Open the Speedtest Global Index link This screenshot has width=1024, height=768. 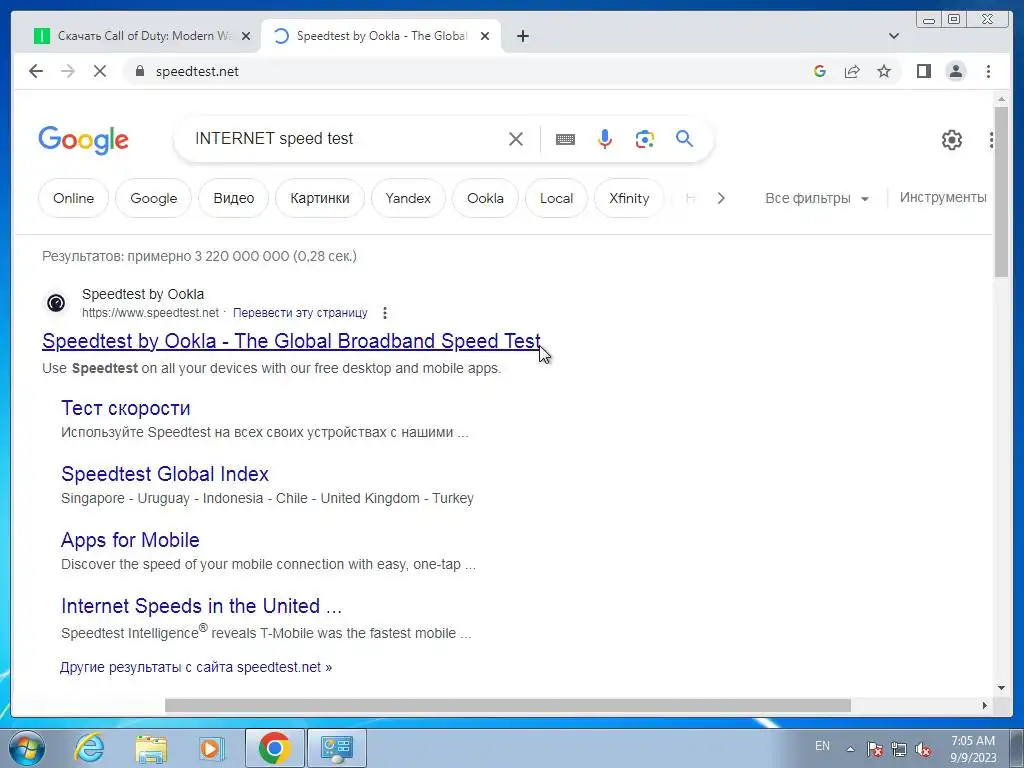tap(165, 473)
